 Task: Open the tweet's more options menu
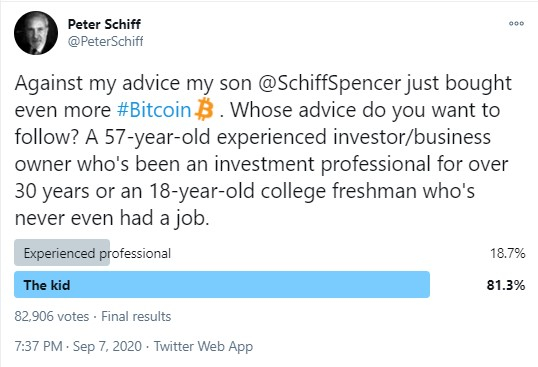516,23
